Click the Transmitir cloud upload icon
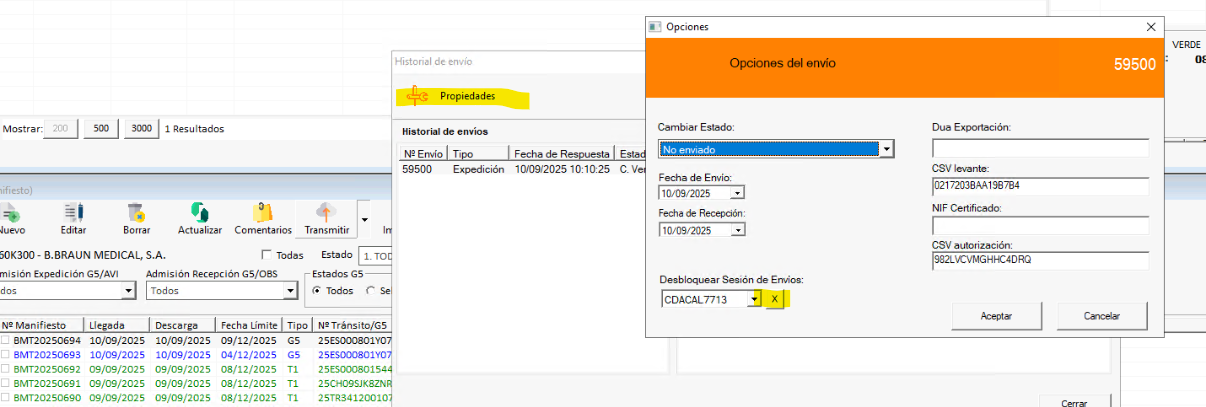The height and width of the screenshot is (407, 1206). tap(326, 212)
